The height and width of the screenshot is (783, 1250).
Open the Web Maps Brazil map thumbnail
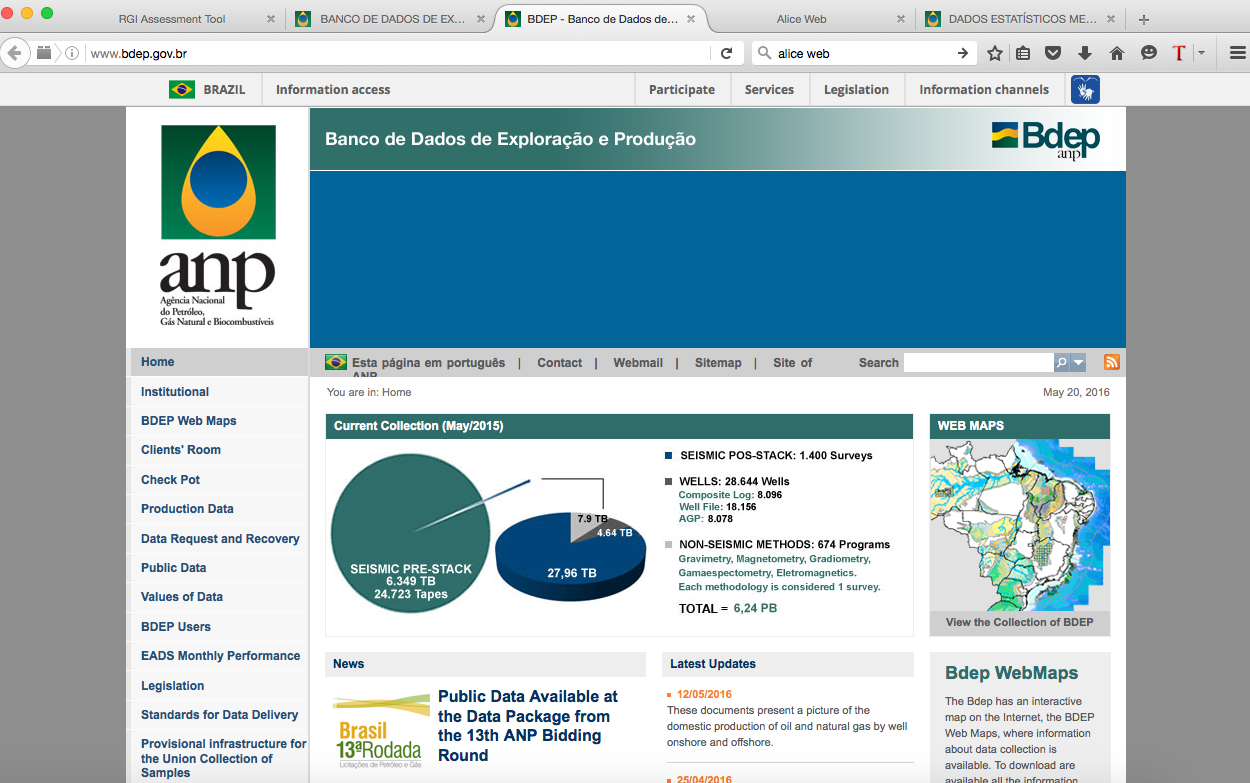1020,525
